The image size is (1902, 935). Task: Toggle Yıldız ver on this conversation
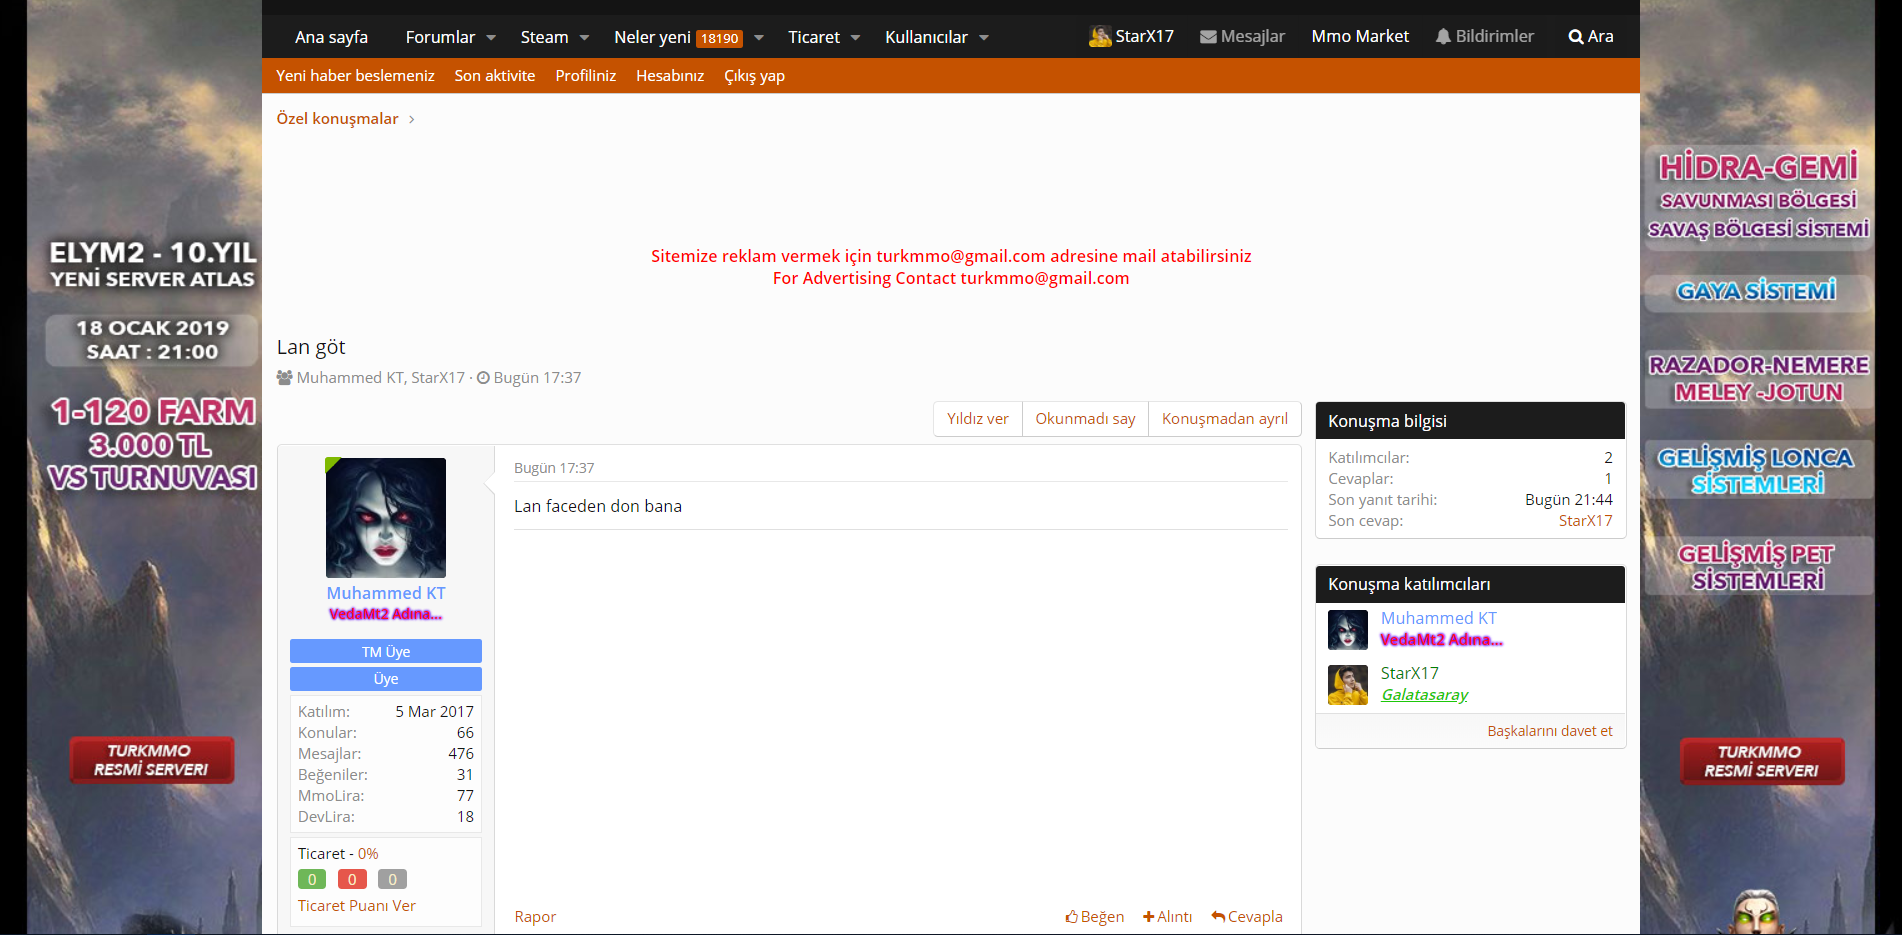click(x=977, y=419)
